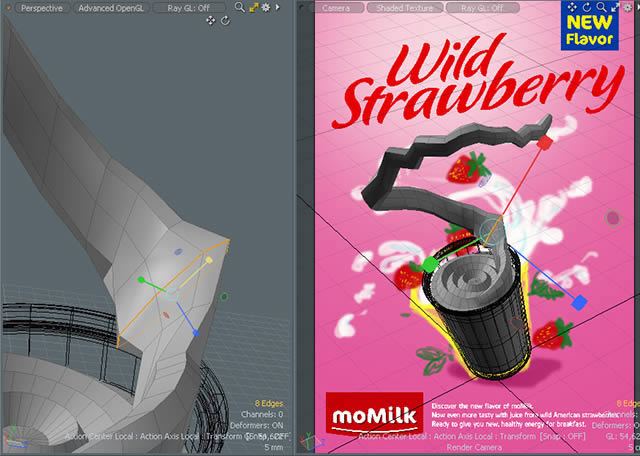Click the cyan center circle in Perspective view
640x456 pixels.
pos(173,294)
